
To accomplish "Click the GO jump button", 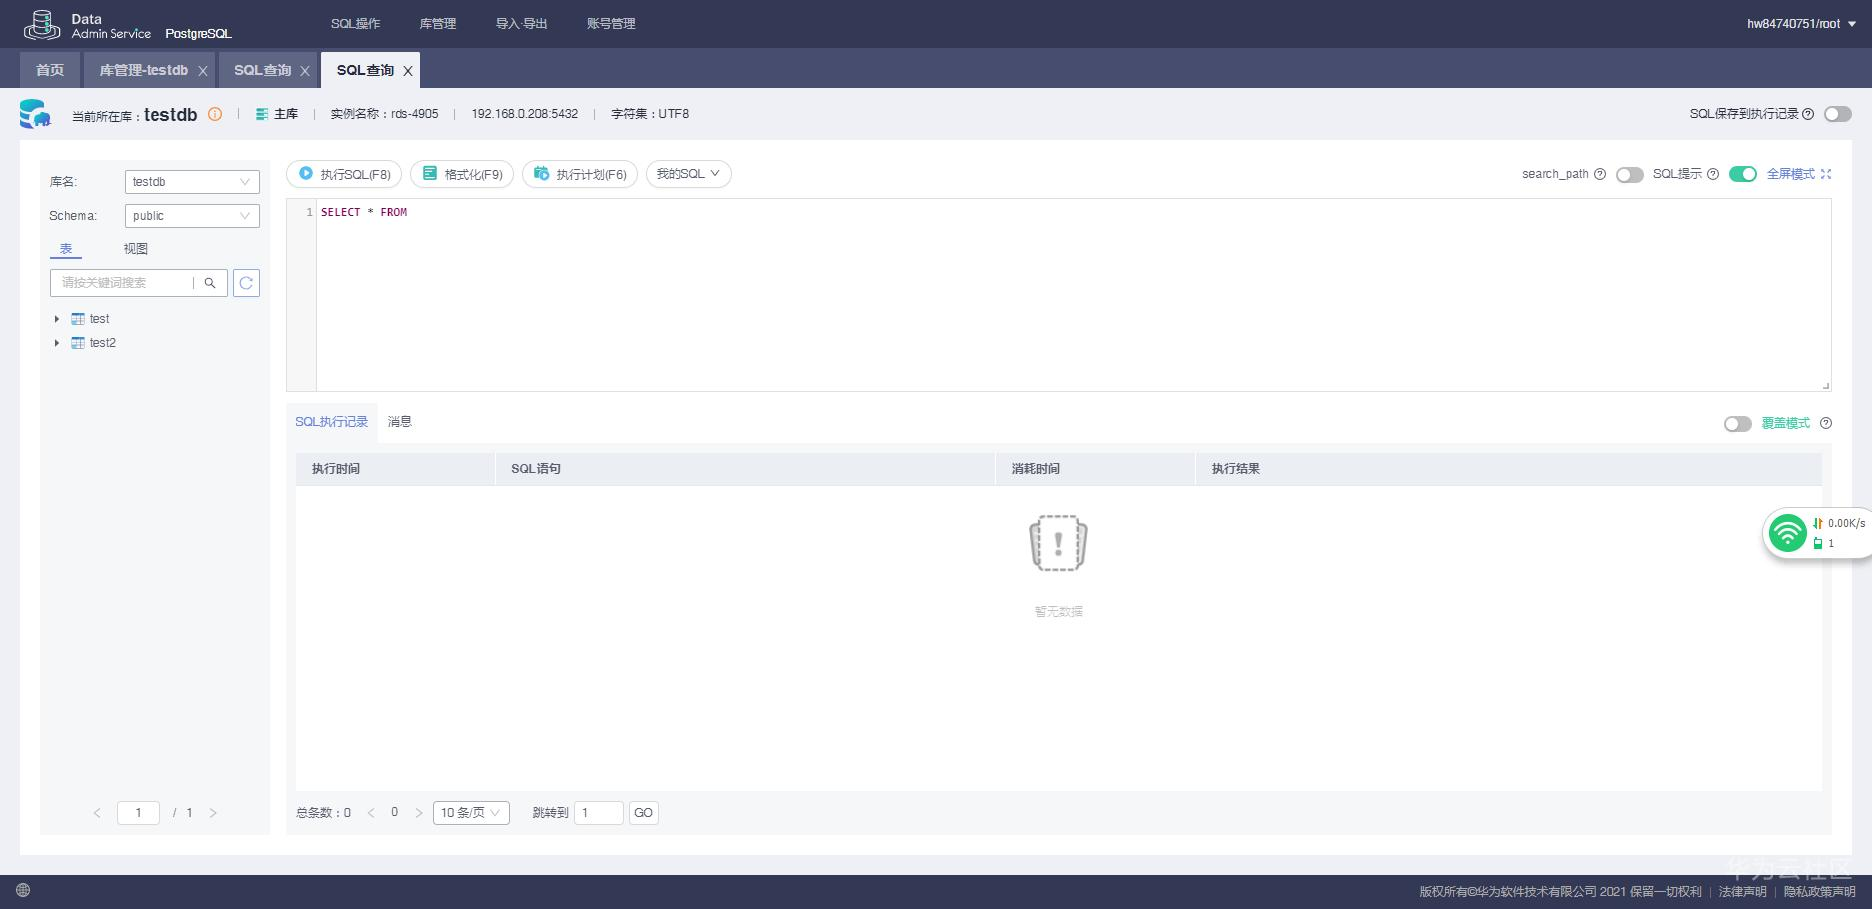I will tap(644, 813).
